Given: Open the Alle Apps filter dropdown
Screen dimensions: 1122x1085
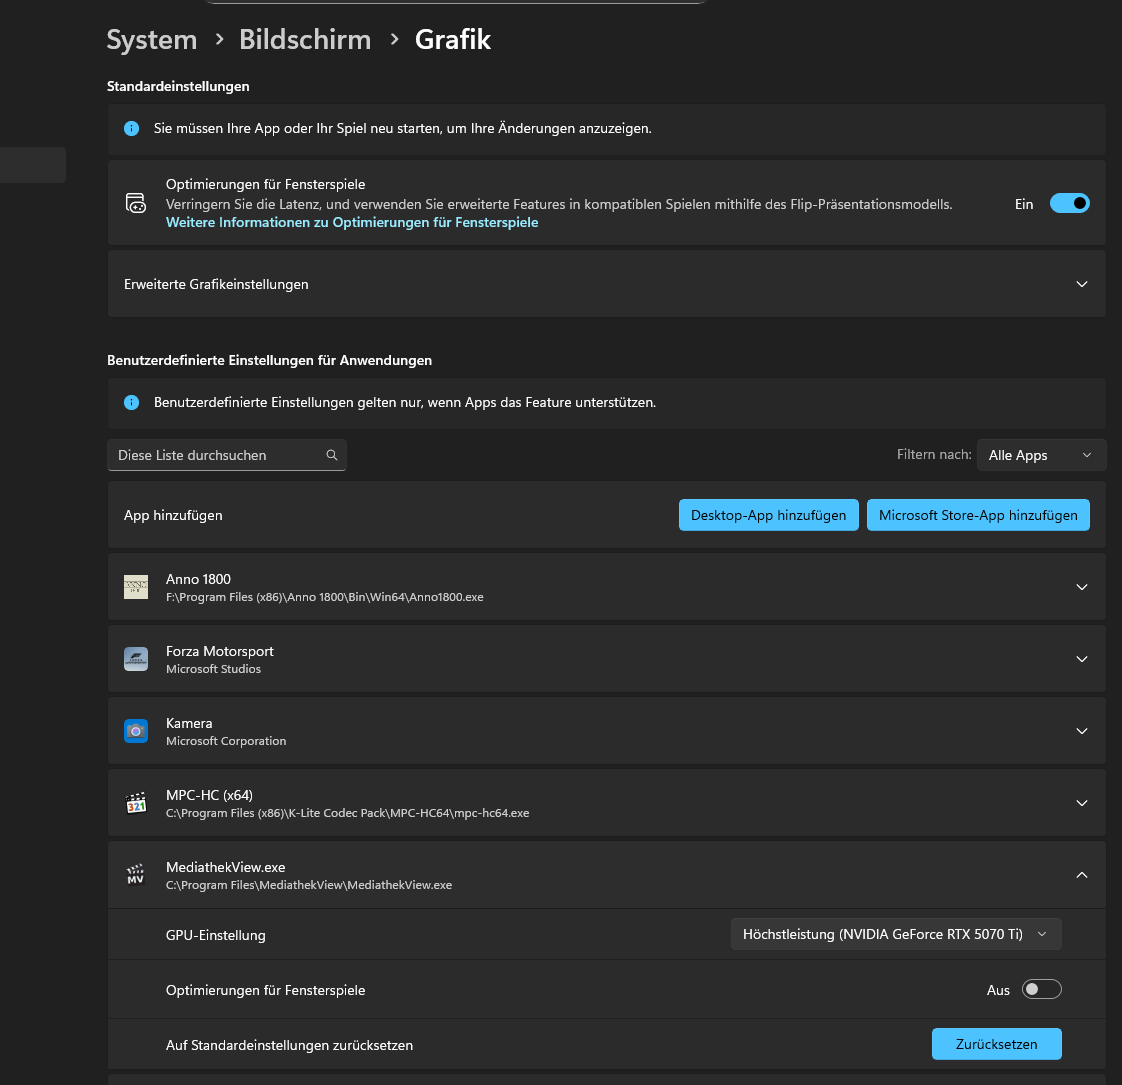Looking at the screenshot, I should coord(1041,455).
